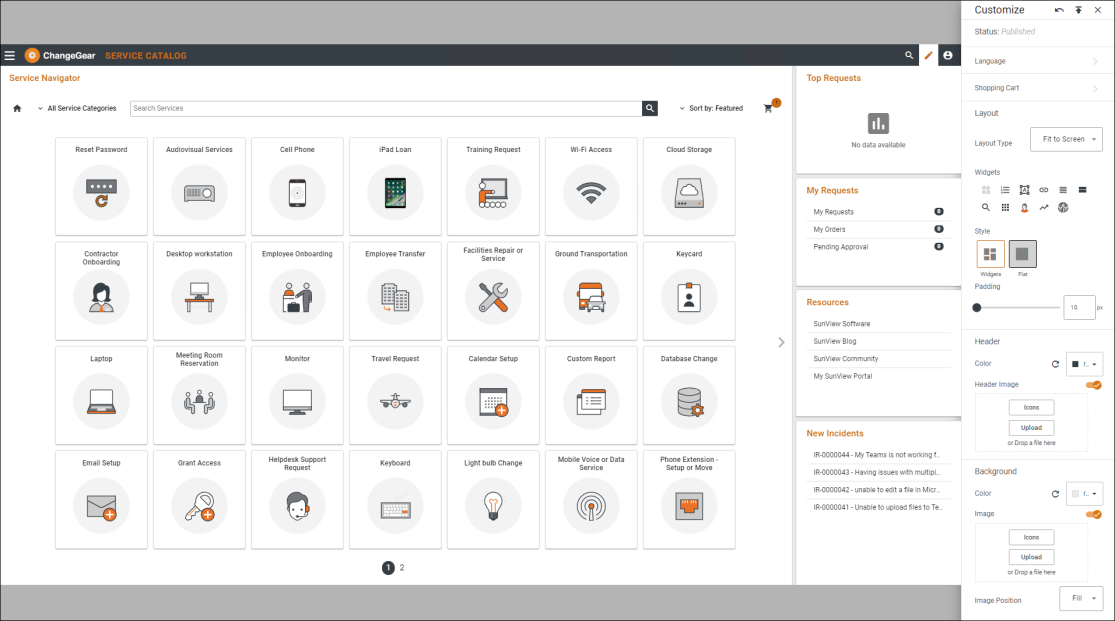Open the Database Change service tile
The height and width of the screenshot is (621, 1115).
tap(689, 396)
